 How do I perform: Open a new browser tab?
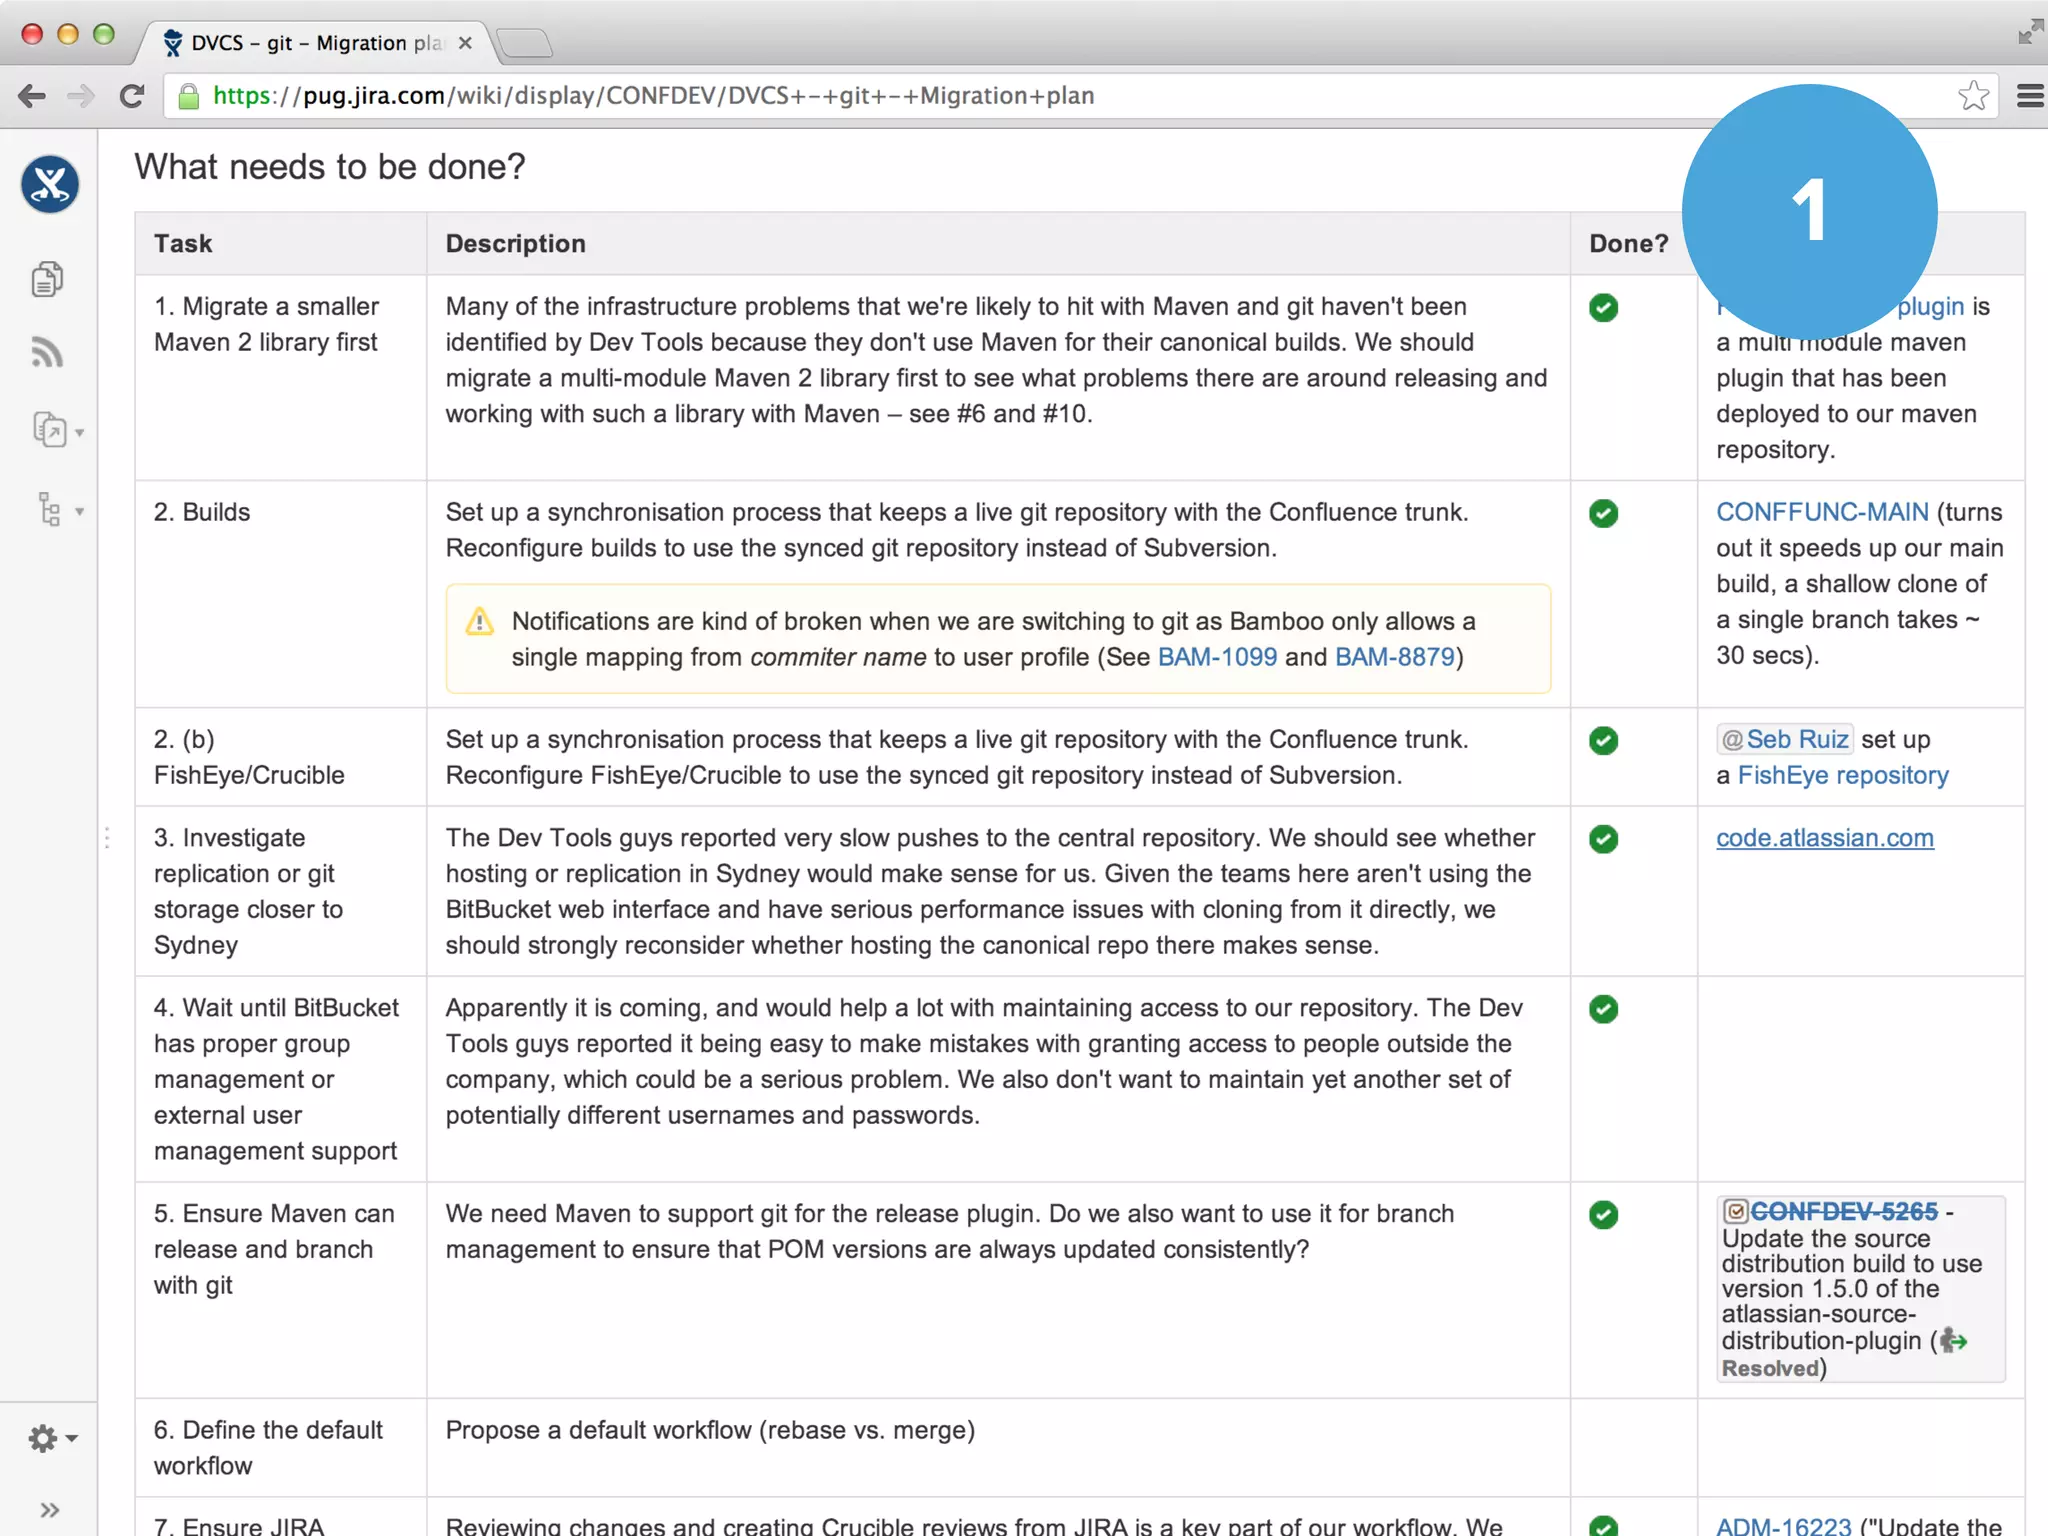pyautogui.click(x=523, y=43)
